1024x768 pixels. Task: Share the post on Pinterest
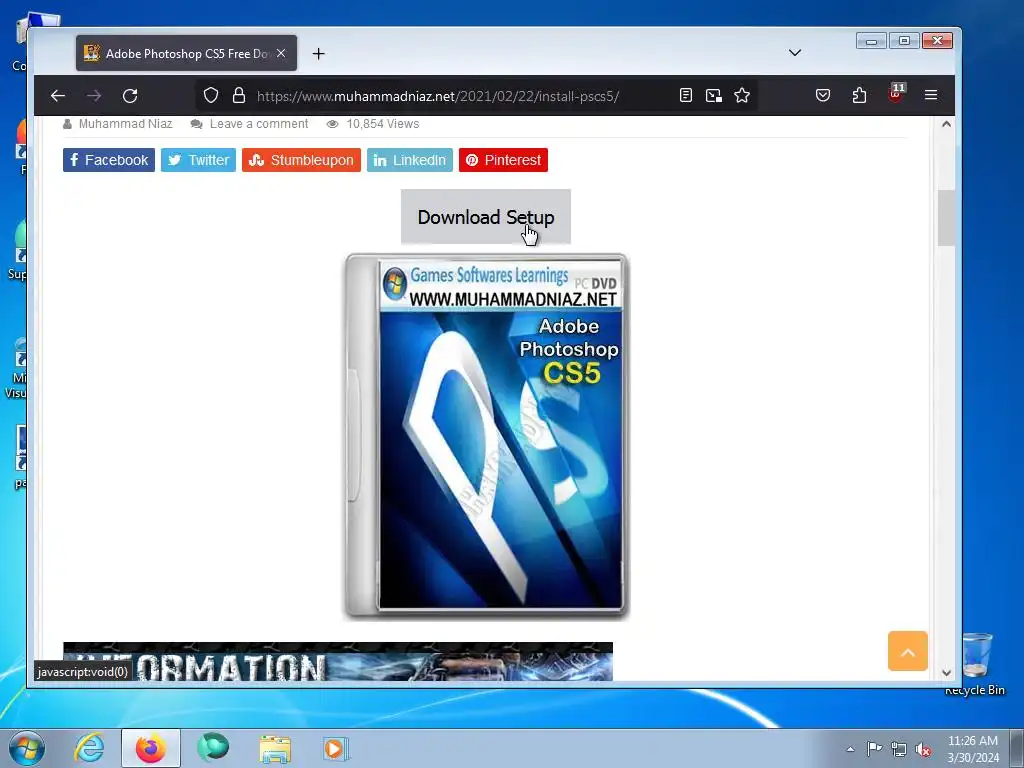504,160
